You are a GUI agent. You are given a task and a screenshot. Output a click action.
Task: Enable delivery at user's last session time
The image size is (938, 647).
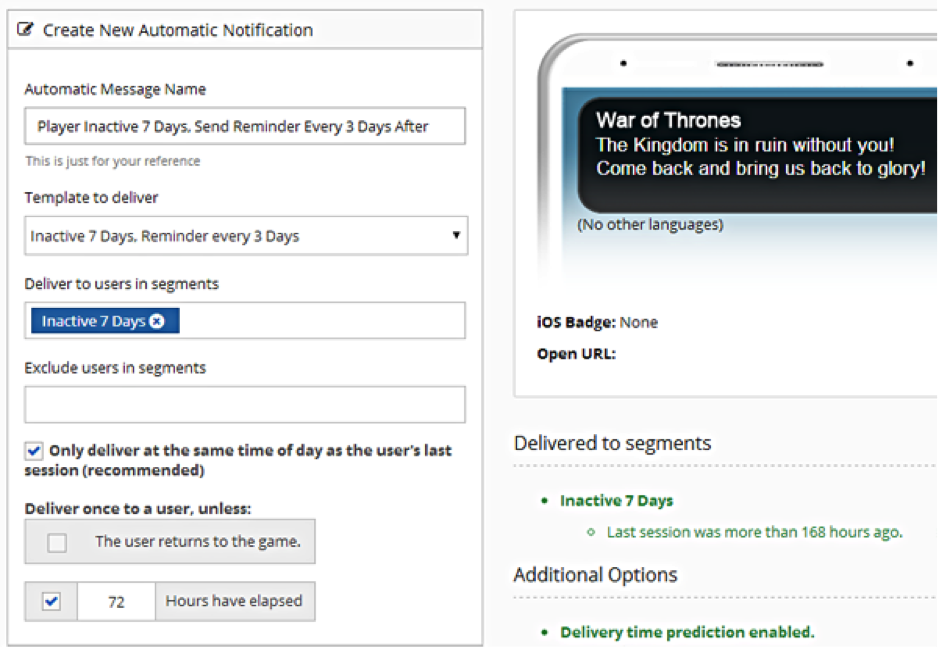[x=35, y=452]
